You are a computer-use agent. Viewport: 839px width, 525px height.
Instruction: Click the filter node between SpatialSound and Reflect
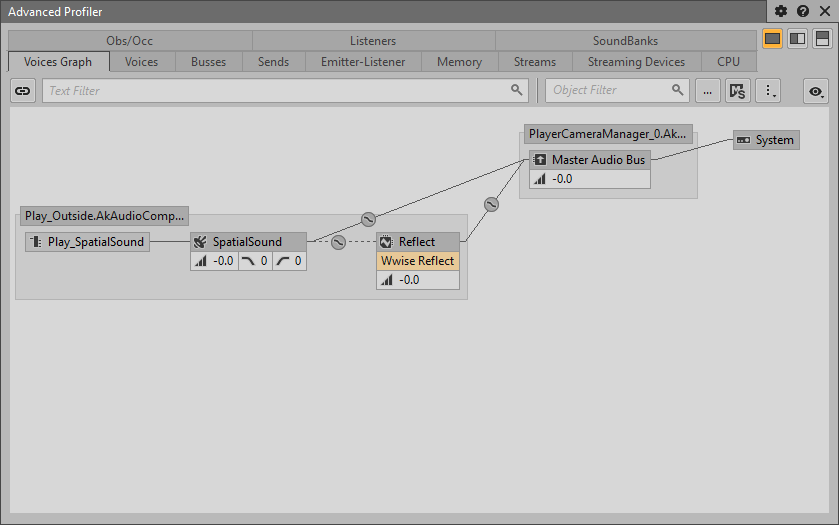pos(338,242)
